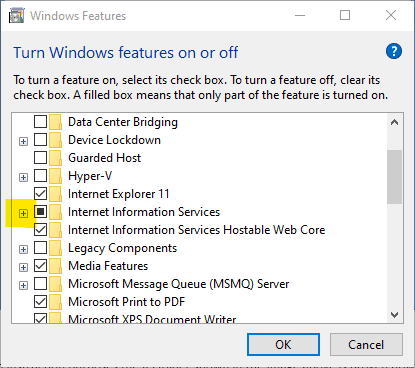Select the Internet Explorer 11 label
The width and height of the screenshot is (415, 368).
[119, 194]
